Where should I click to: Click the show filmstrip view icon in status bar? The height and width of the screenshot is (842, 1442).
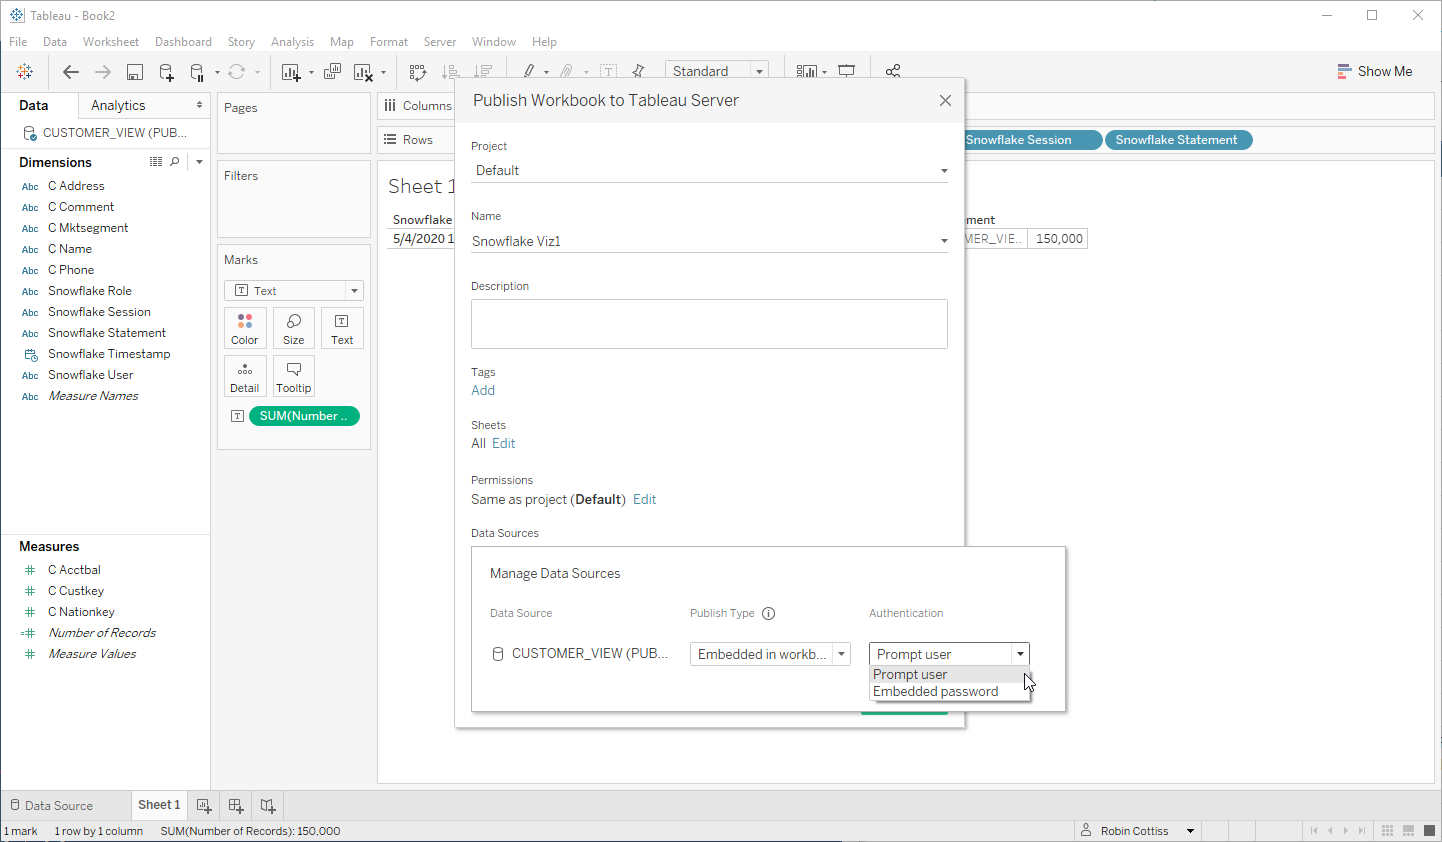[1408, 831]
